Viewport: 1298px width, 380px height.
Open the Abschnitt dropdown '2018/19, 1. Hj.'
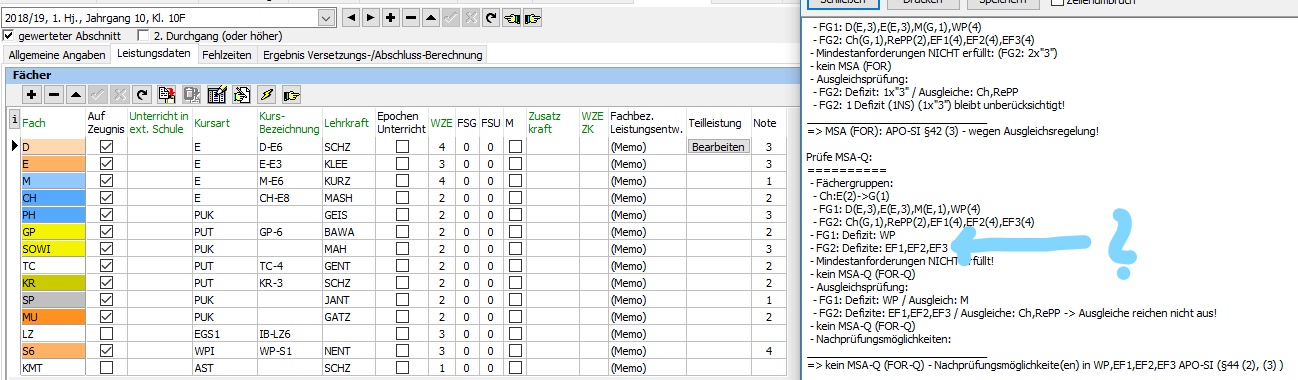(327, 18)
